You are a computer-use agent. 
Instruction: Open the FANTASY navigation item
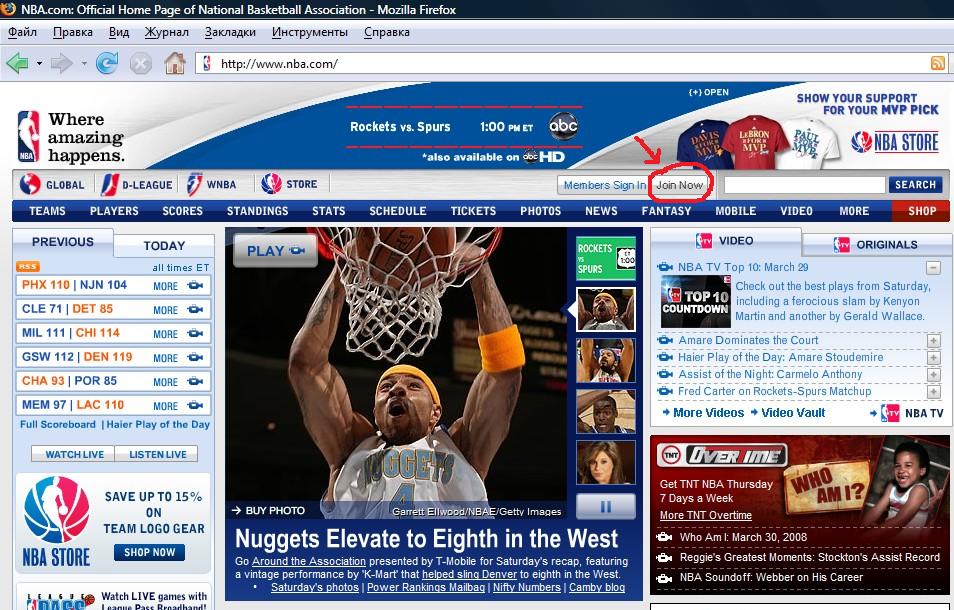[x=666, y=211]
